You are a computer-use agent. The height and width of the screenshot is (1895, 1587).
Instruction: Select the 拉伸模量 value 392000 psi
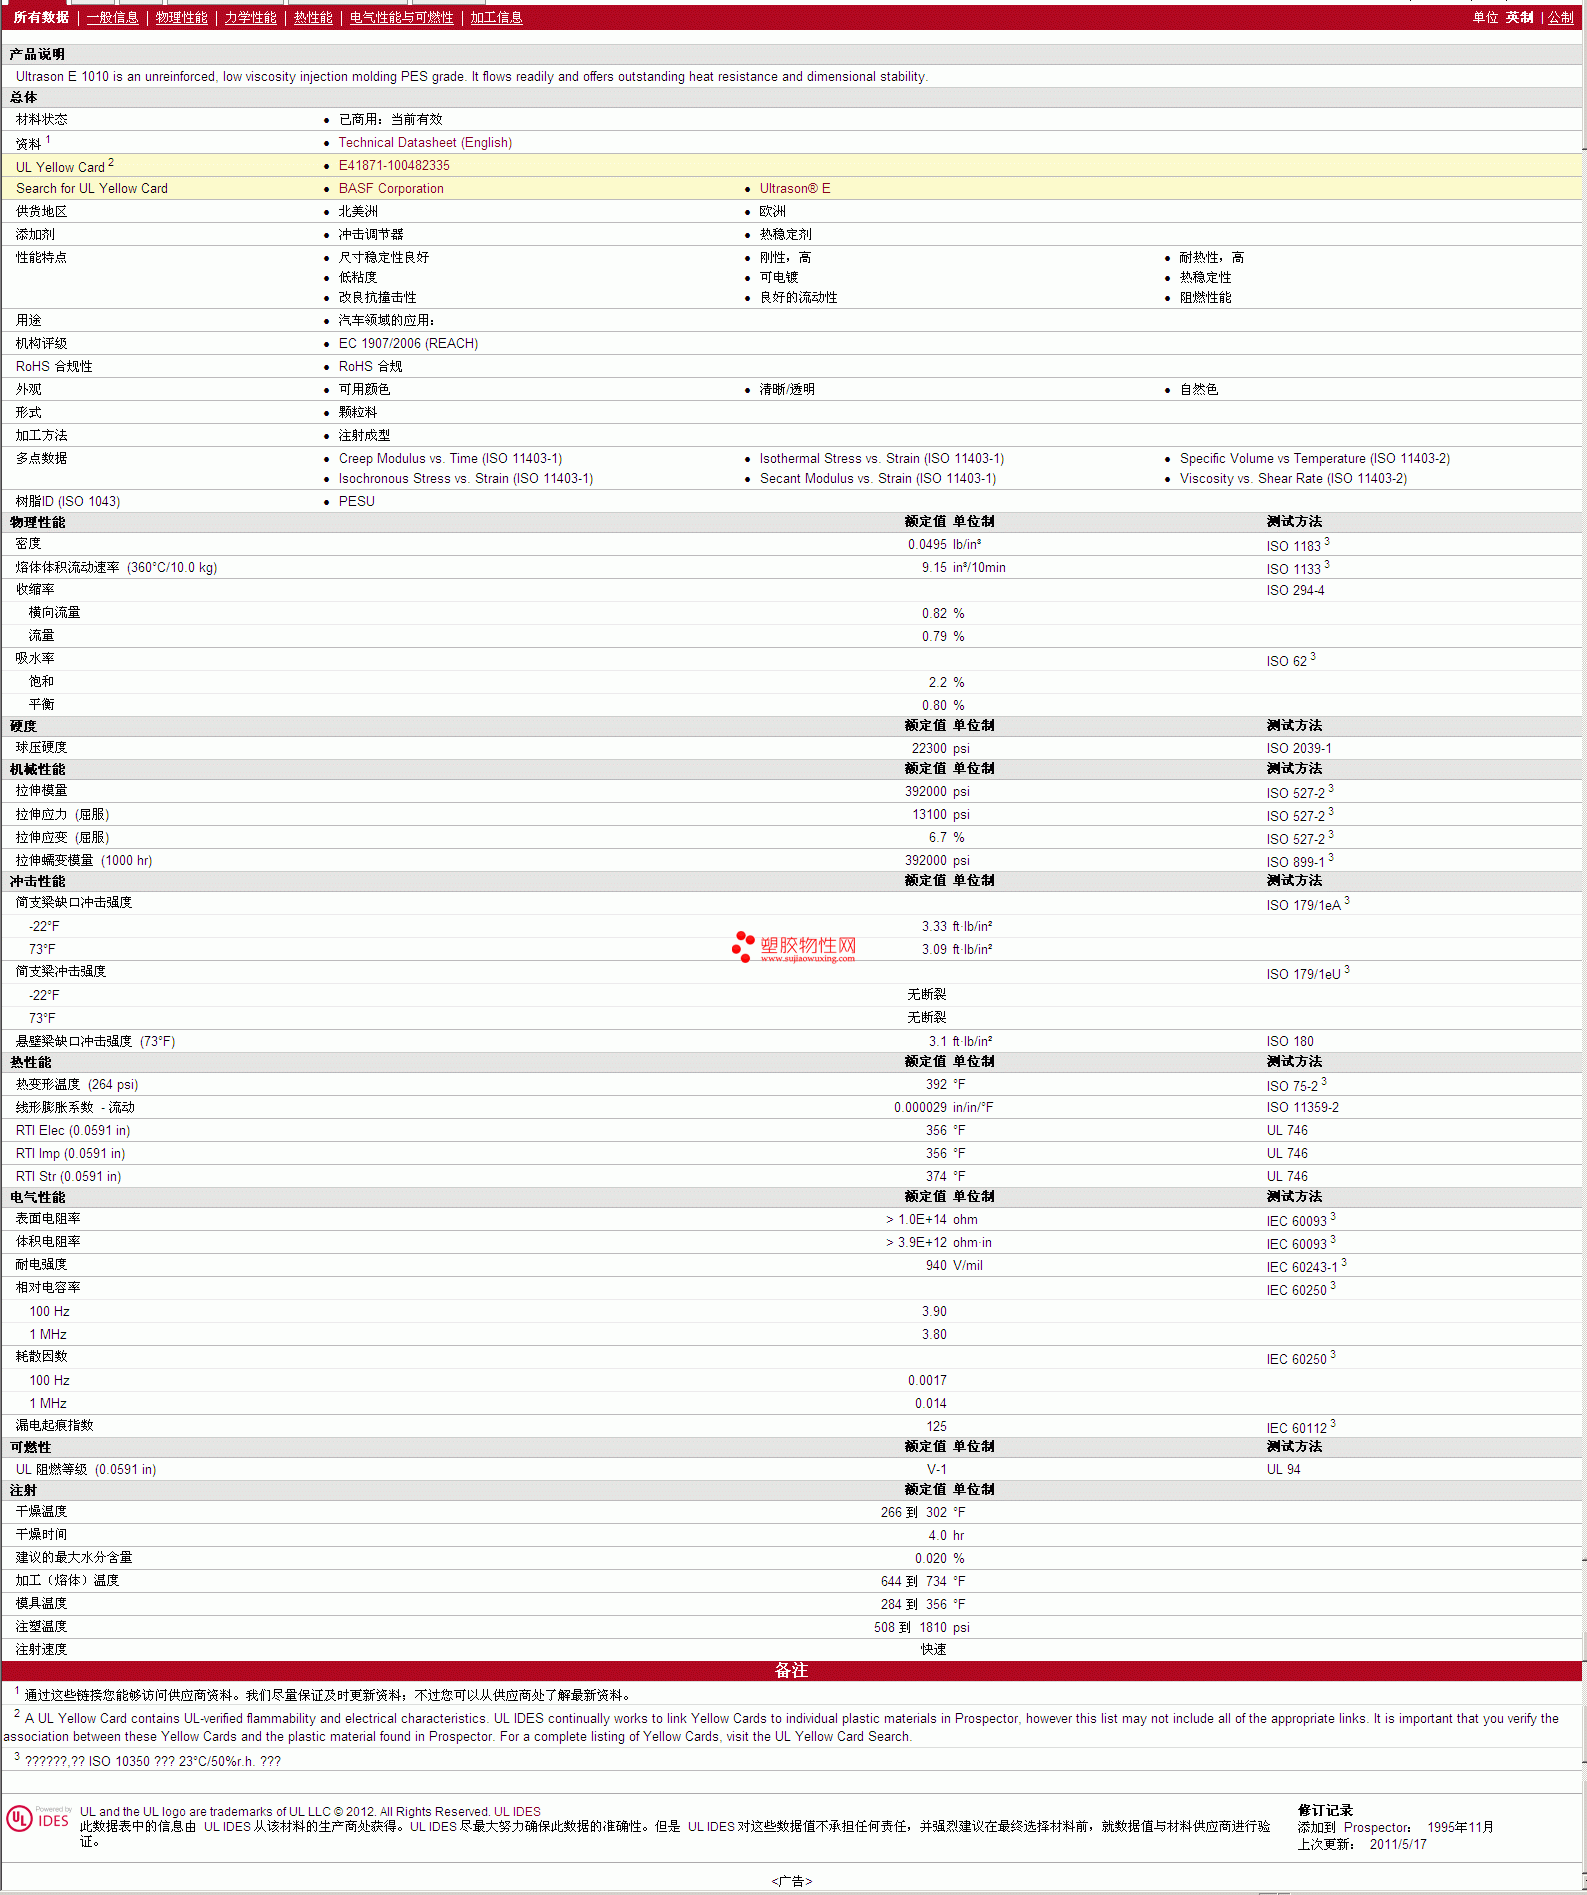(937, 791)
